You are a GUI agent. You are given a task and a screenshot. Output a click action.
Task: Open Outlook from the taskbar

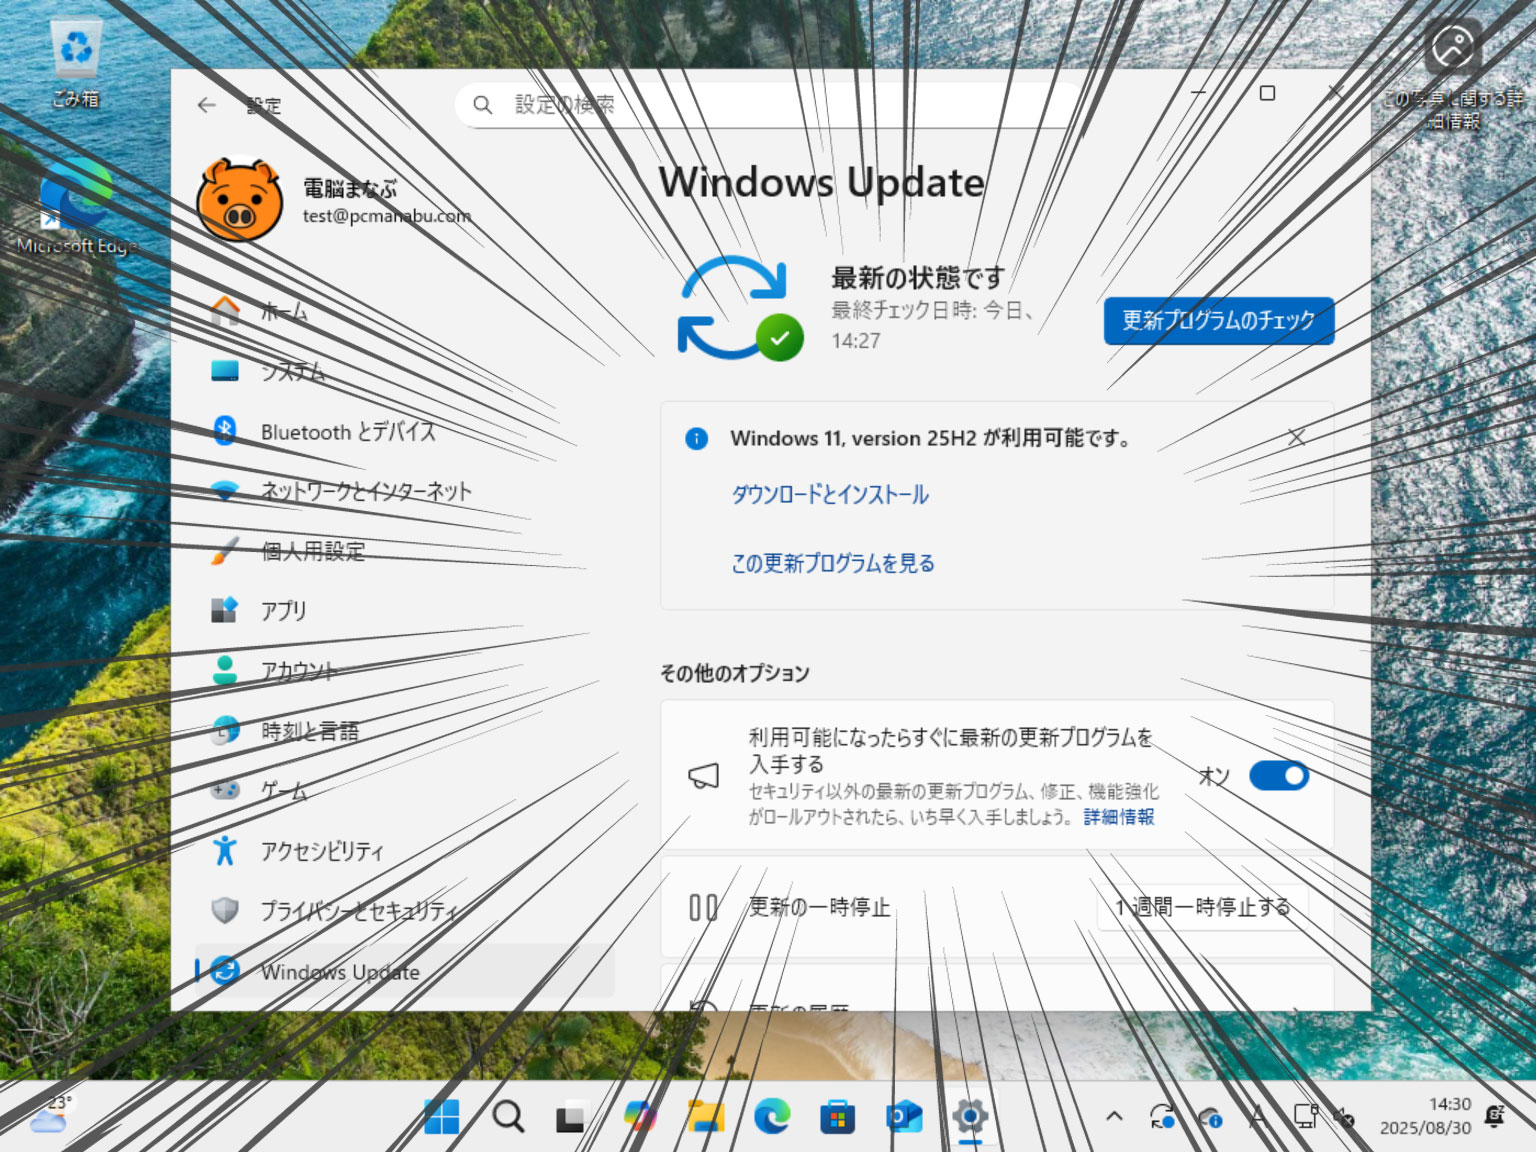tap(904, 1116)
